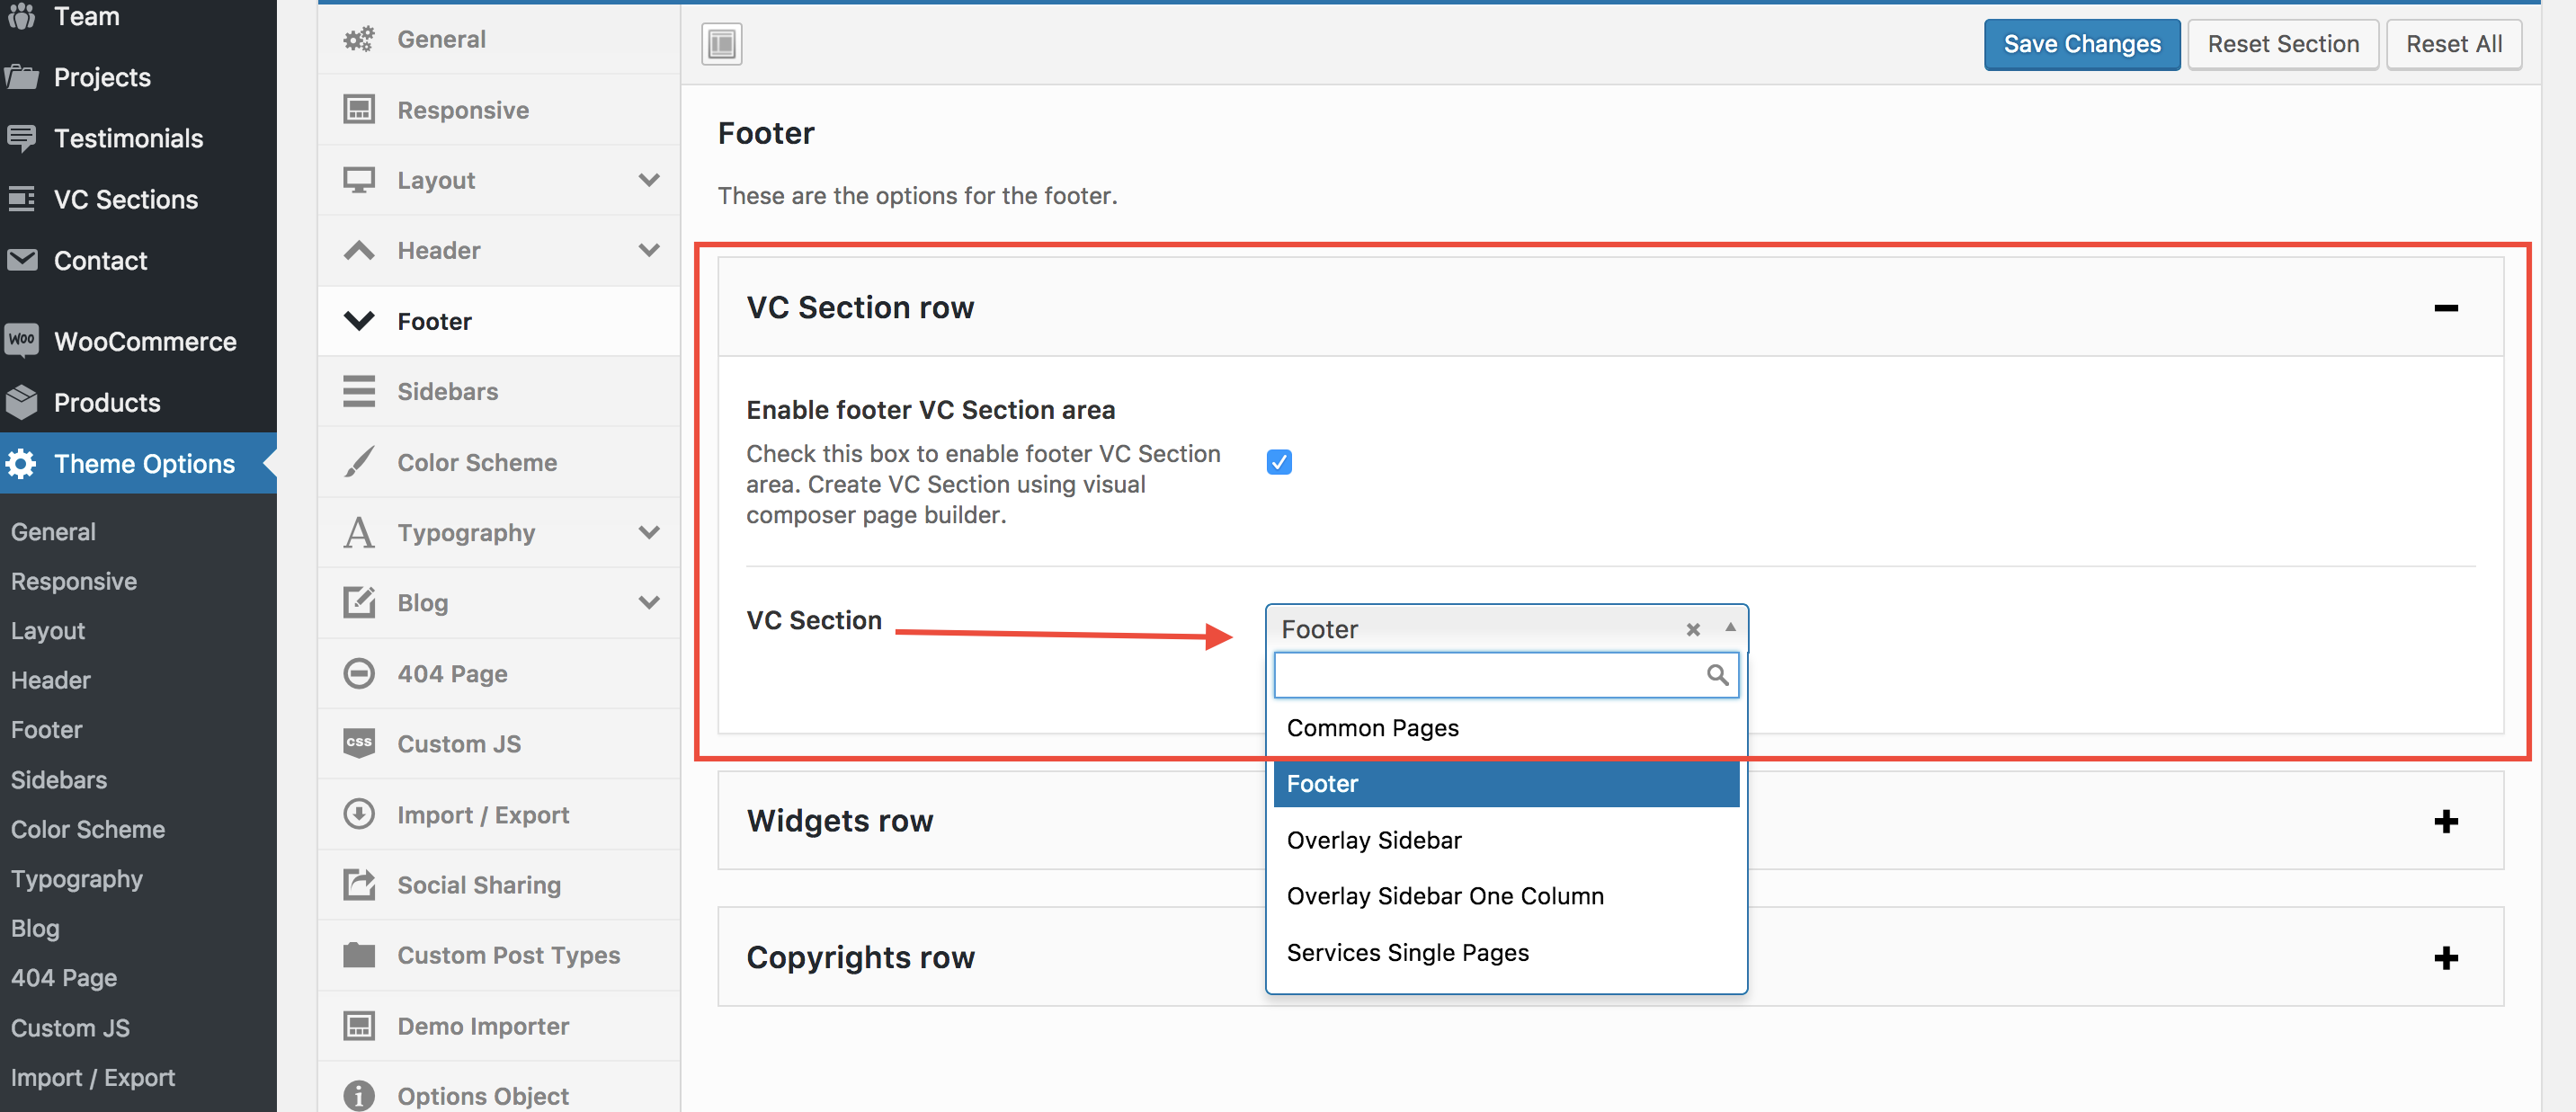Image resolution: width=2576 pixels, height=1112 pixels.
Task: Click the WooCommerce icon in sidebar
Action: [x=21, y=340]
